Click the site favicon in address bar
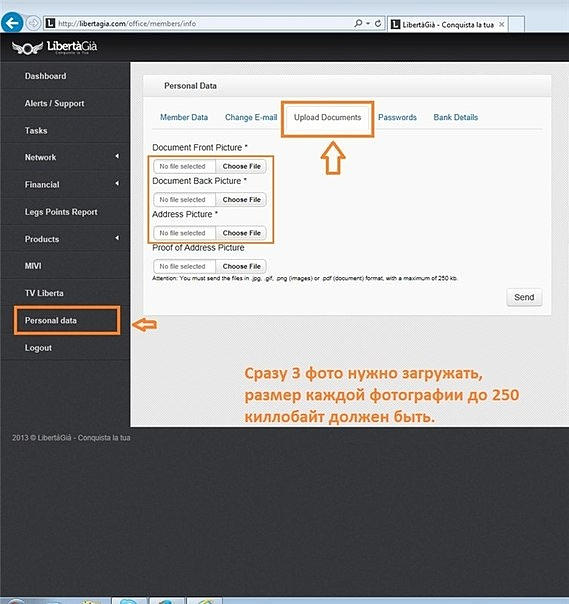This screenshot has width=569, height=604. coord(50,23)
